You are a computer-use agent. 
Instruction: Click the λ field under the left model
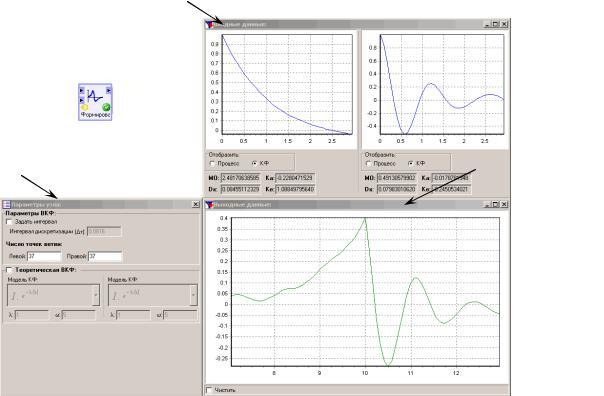pos(32,315)
